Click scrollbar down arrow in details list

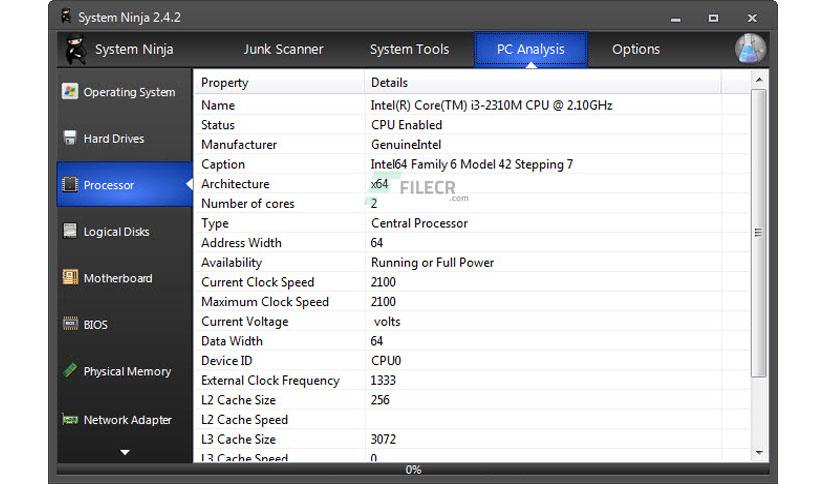pyautogui.click(x=759, y=453)
